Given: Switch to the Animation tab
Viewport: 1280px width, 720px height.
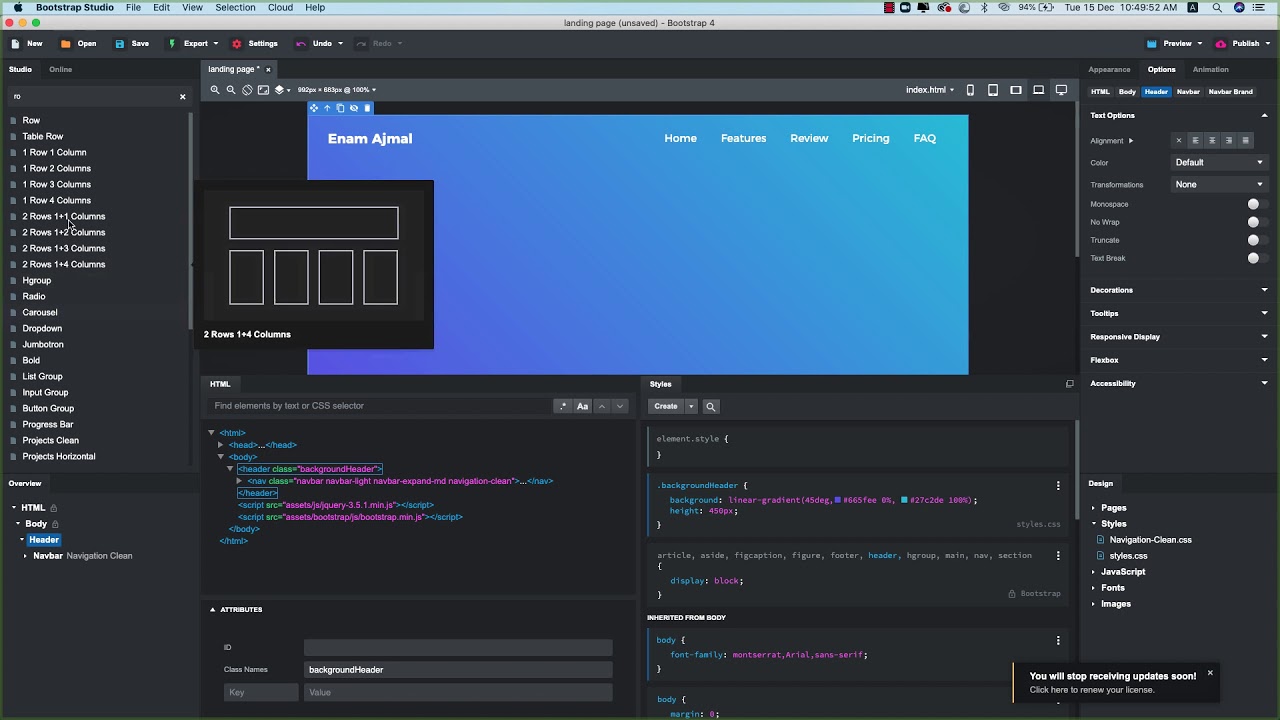Looking at the screenshot, I should tap(1210, 70).
